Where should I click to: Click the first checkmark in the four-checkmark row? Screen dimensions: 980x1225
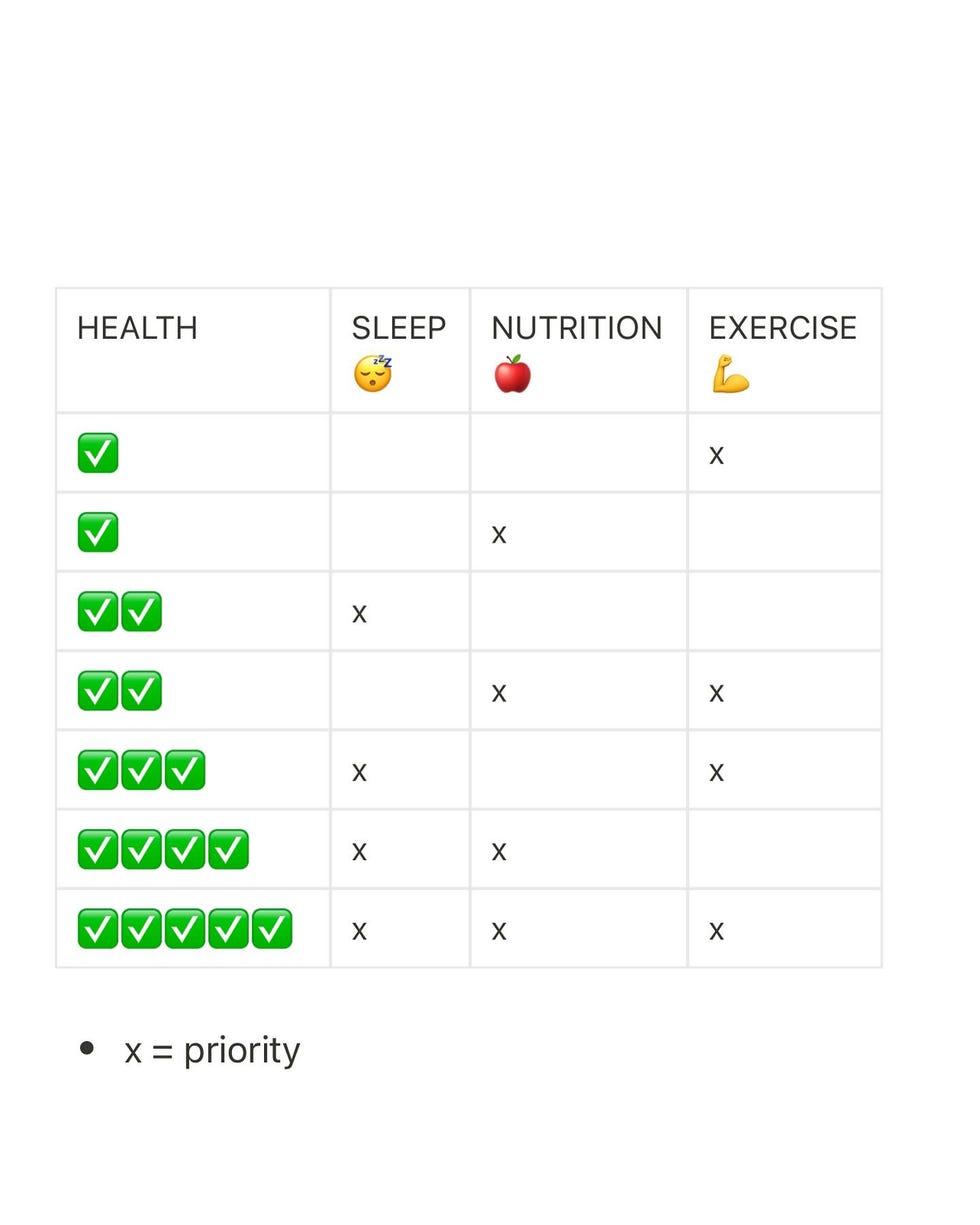pos(98,849)
